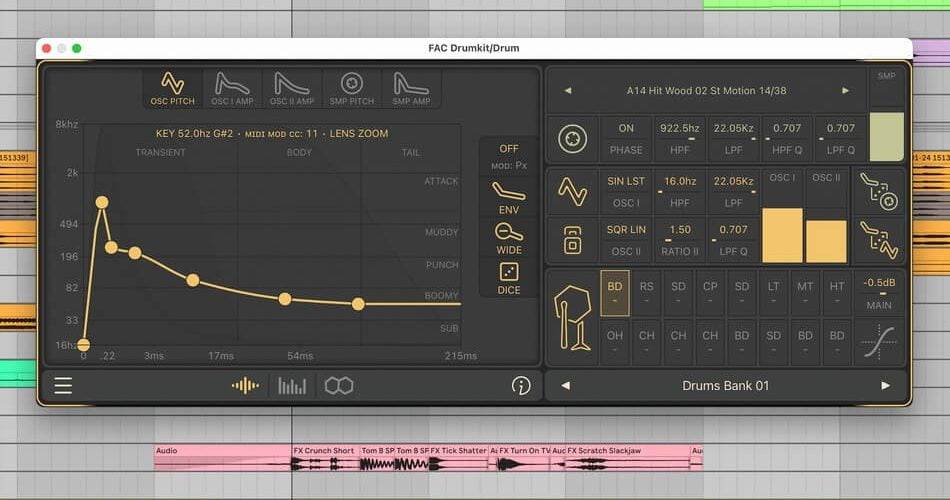Image resolution: width=950 pixels, height=500 pixels.
Task: Click the WIDE zoom magnifier icon
Action: (509, 238)
